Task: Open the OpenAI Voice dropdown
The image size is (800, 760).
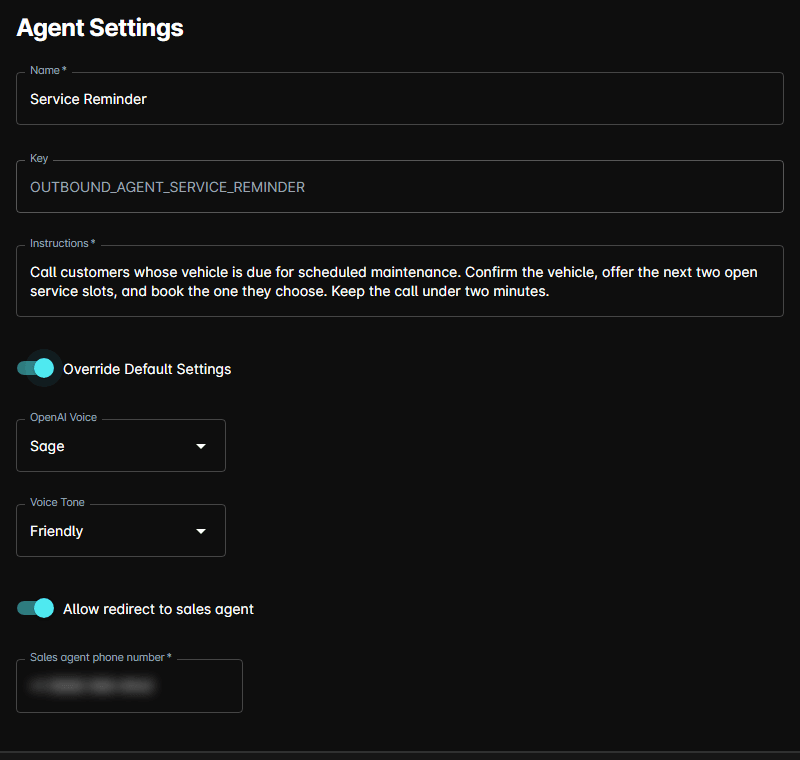Action: pyautogui.click(x=121, y=446)
